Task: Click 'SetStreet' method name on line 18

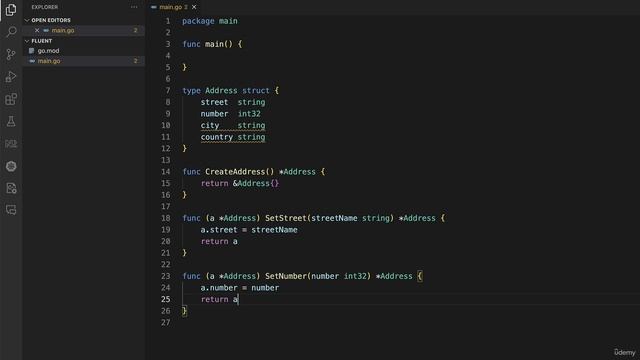Action: tap(286, 218)
